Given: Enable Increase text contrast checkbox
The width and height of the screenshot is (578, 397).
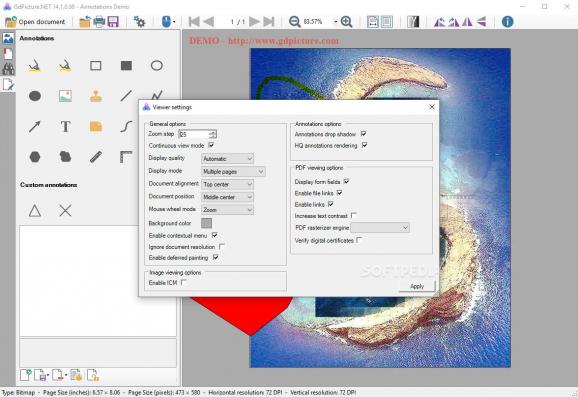Looking at the screenshot, I should (354, 215).
